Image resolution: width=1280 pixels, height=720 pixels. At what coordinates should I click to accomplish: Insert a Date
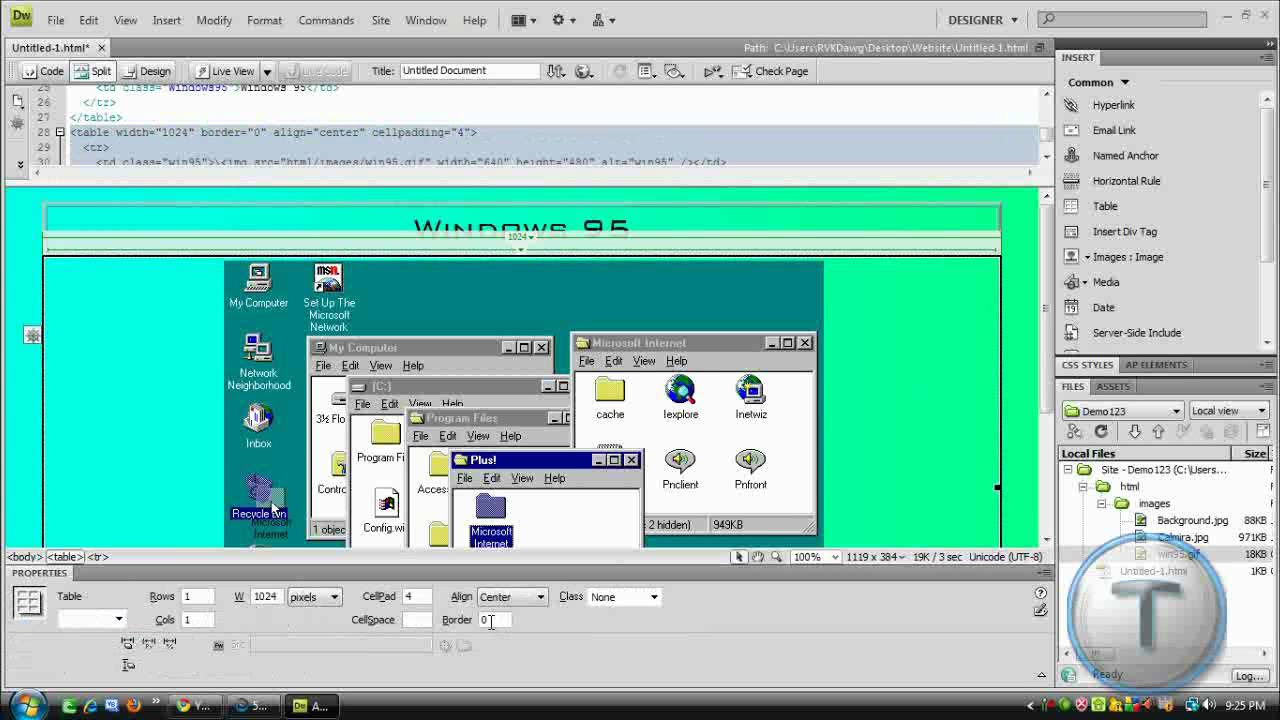coord(1103,308)
